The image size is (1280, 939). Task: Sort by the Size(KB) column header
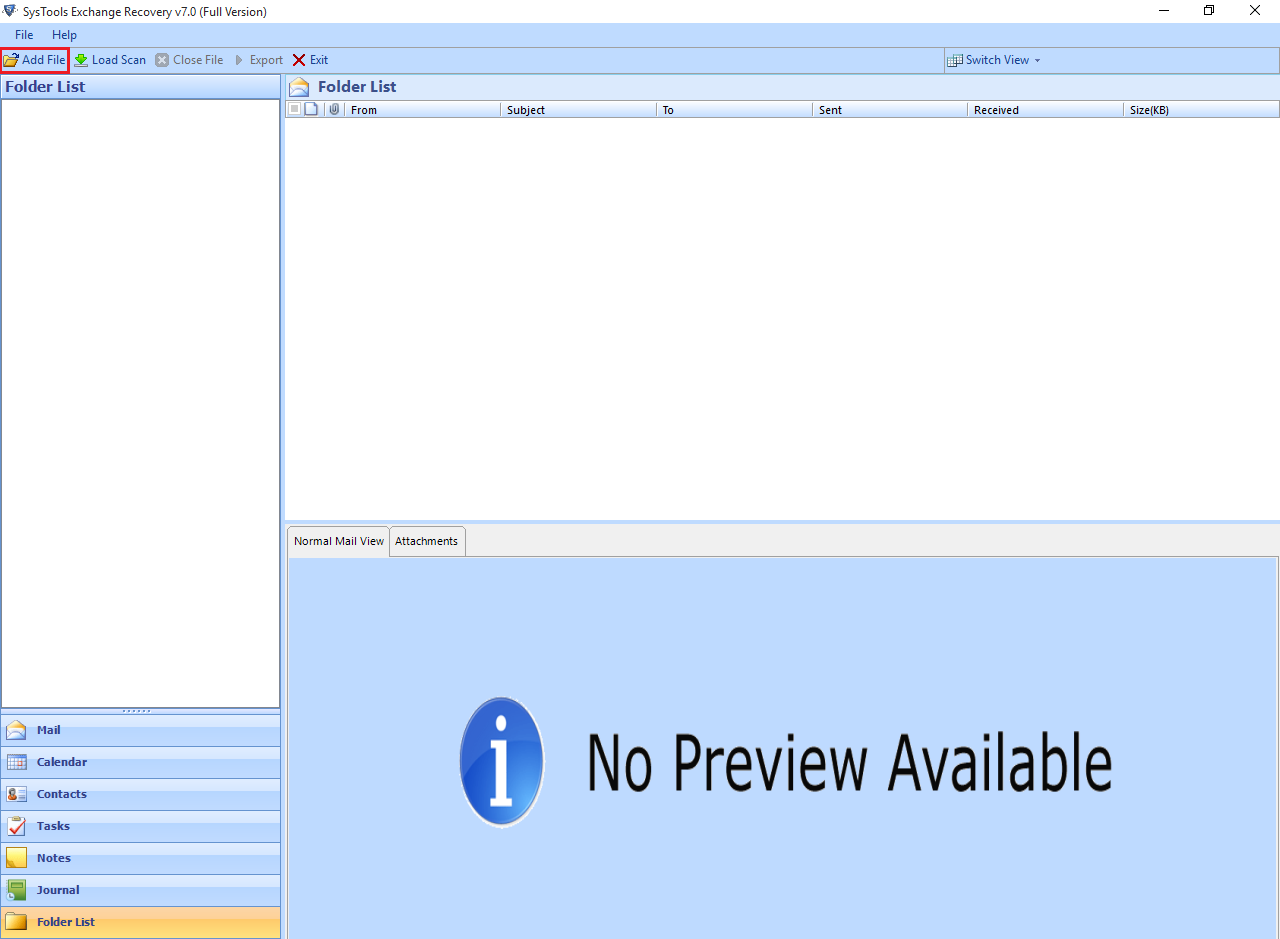click(x=1201, y=110)
